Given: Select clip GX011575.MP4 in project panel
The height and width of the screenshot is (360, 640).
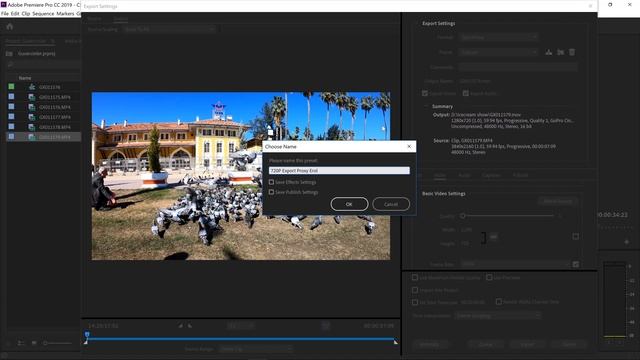Looking at the screenshot, I should click(x=55, y=97).
